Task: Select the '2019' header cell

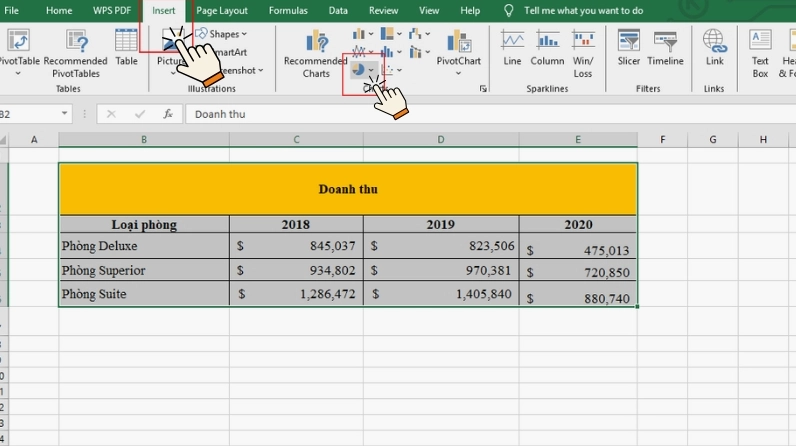Action: 441,224
